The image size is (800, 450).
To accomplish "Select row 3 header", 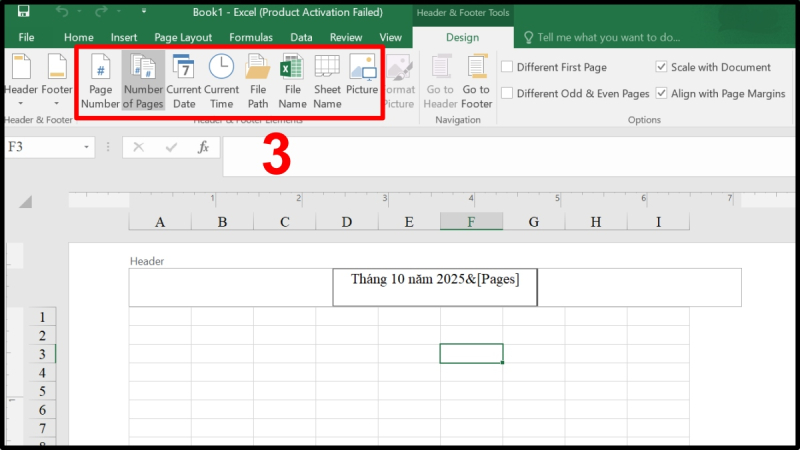I will pyautogui.click(x=42, y=354).
